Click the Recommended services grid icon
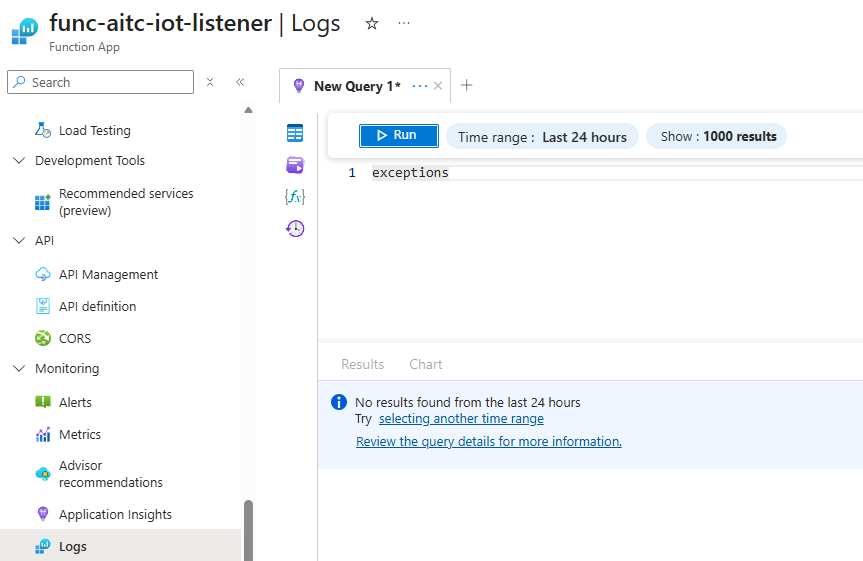863x561 pixels. click(43, 202)
